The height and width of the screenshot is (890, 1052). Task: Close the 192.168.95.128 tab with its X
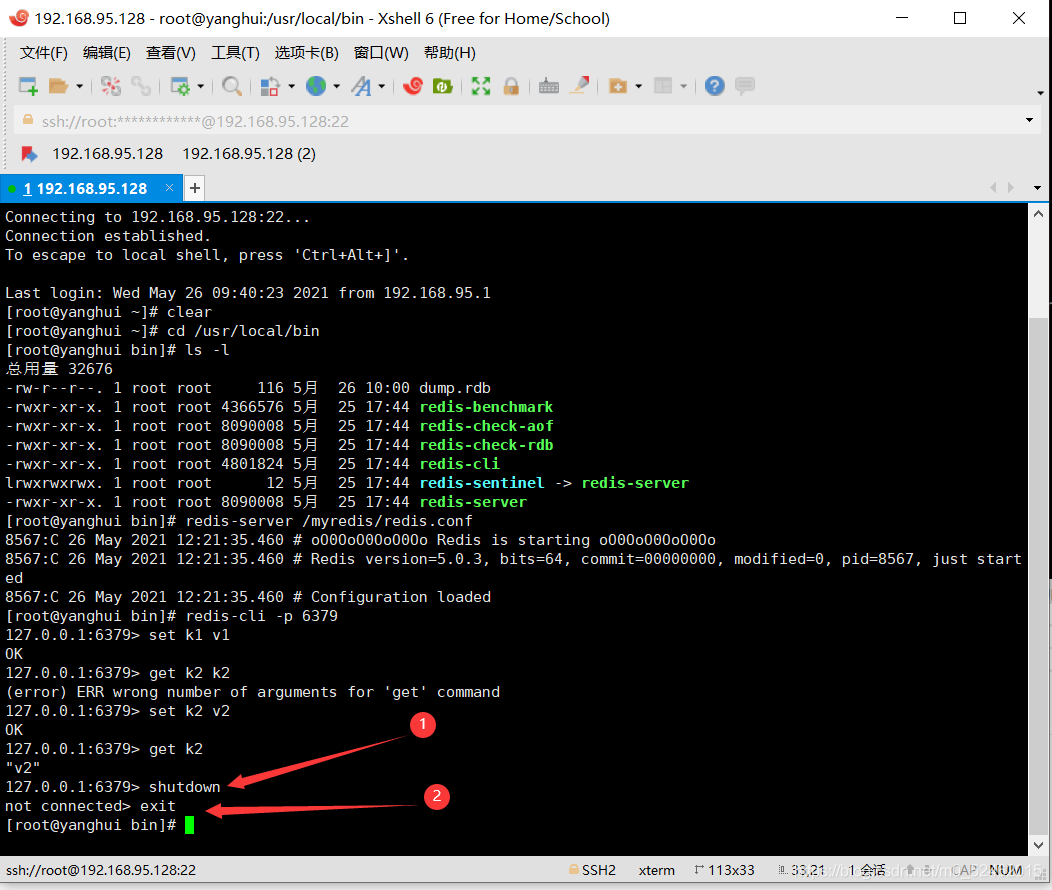pyautogui.click(x=169, y=188)
